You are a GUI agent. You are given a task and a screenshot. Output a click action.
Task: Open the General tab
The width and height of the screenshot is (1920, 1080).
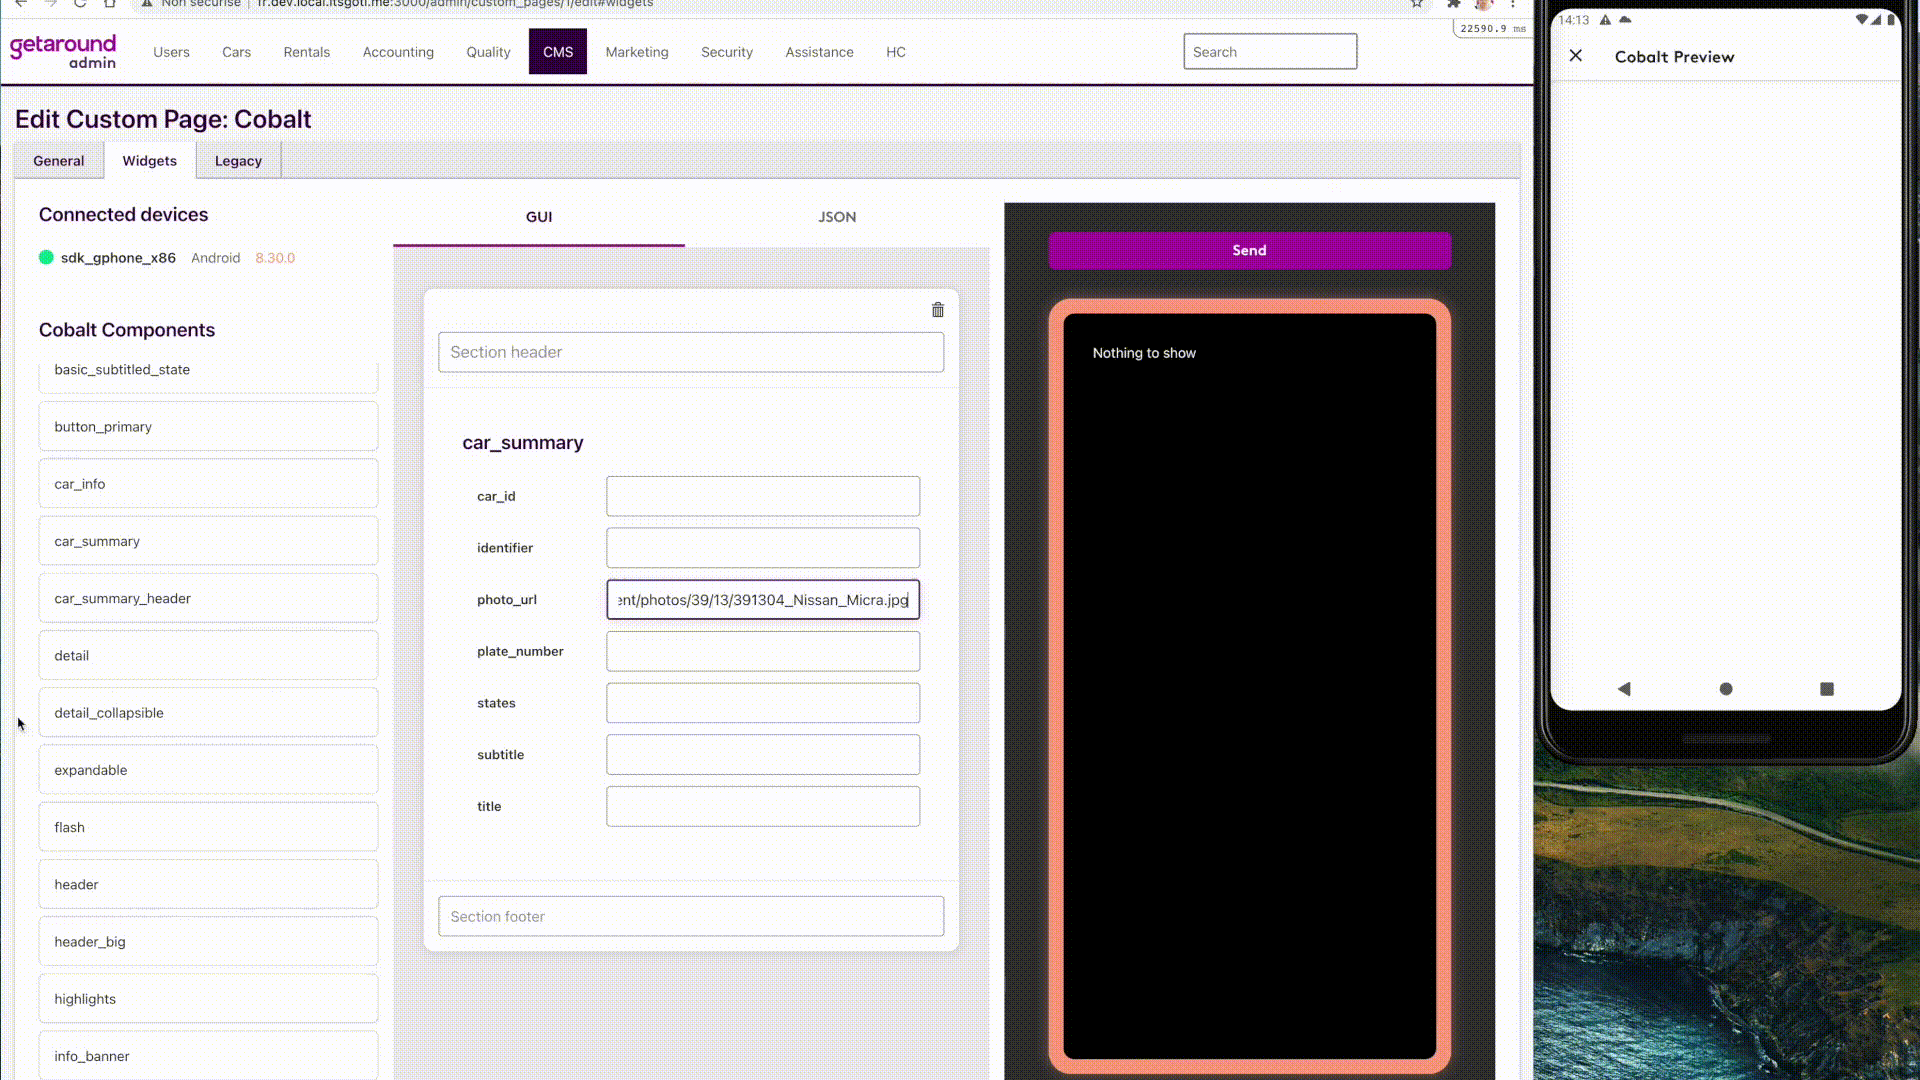pyautogui.click(x=58, y=161)
